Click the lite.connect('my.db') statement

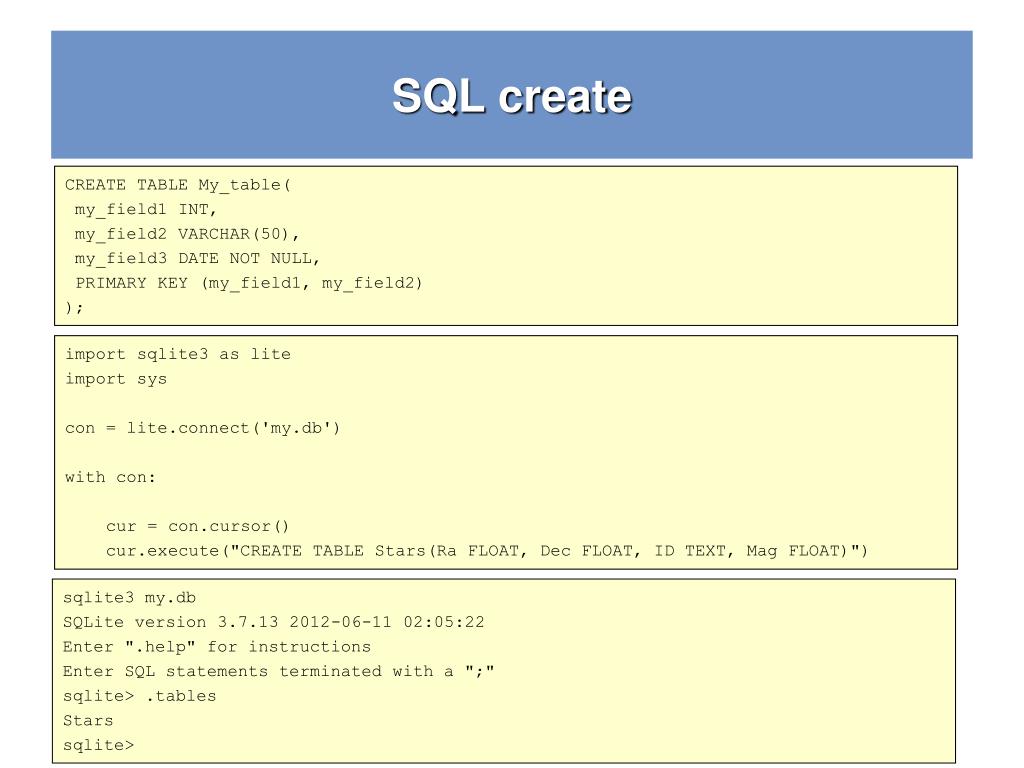[x=202, y=428]
